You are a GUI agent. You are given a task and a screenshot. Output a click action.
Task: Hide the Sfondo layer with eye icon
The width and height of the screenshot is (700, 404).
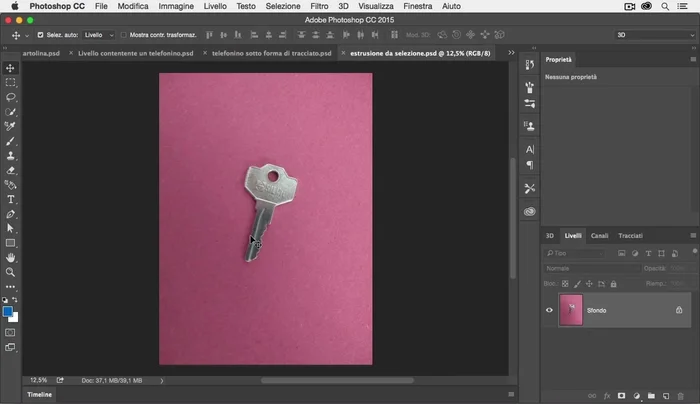tap(549, 311)
